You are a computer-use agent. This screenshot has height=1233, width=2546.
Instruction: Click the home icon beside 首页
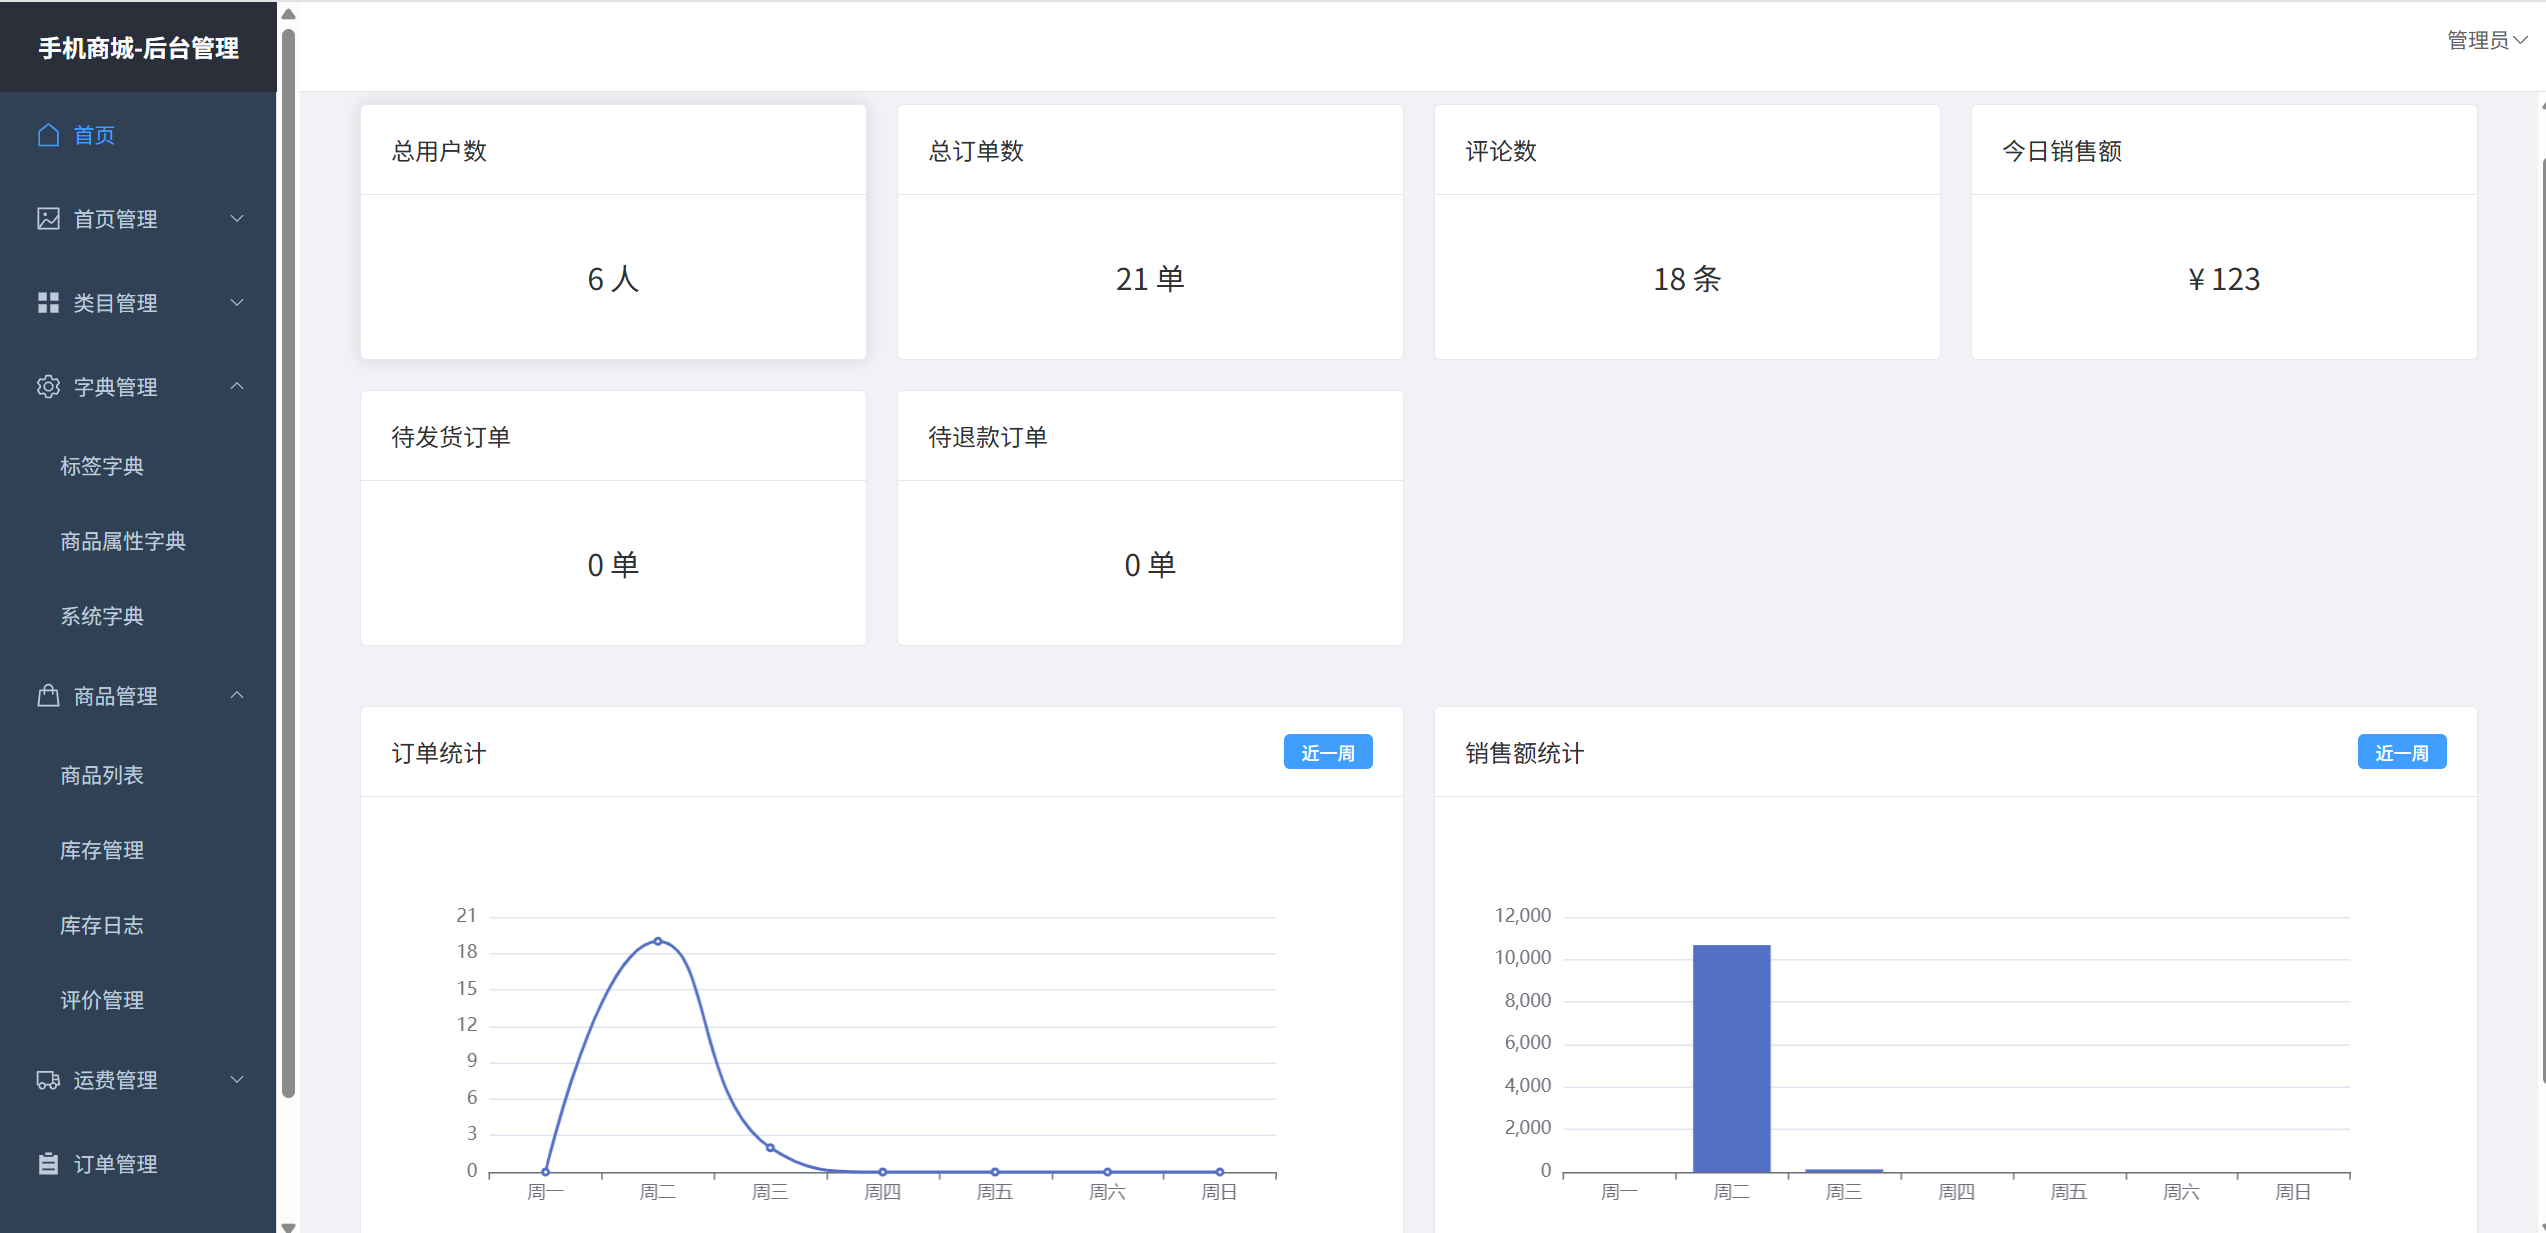pyautogui.click(x=48, y=135)
